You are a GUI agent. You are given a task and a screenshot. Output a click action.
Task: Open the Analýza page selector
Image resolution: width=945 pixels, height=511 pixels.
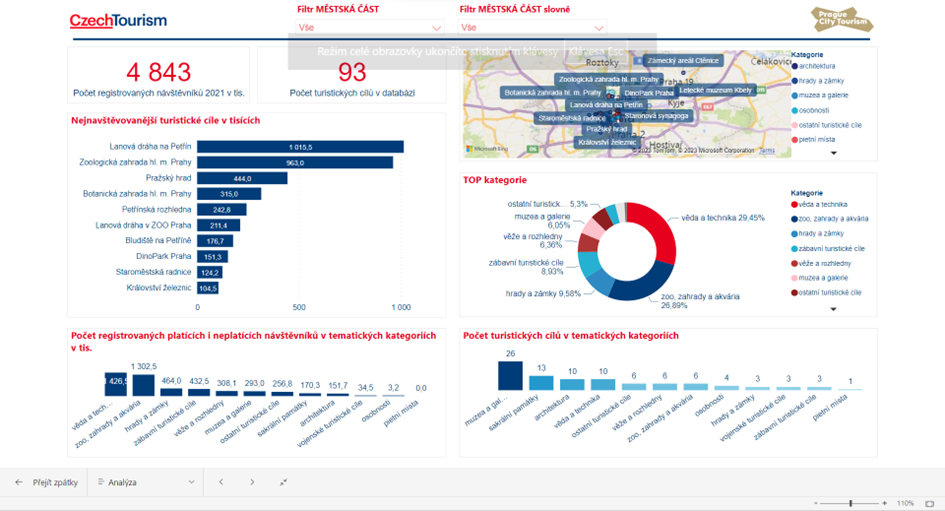(146, 482)
